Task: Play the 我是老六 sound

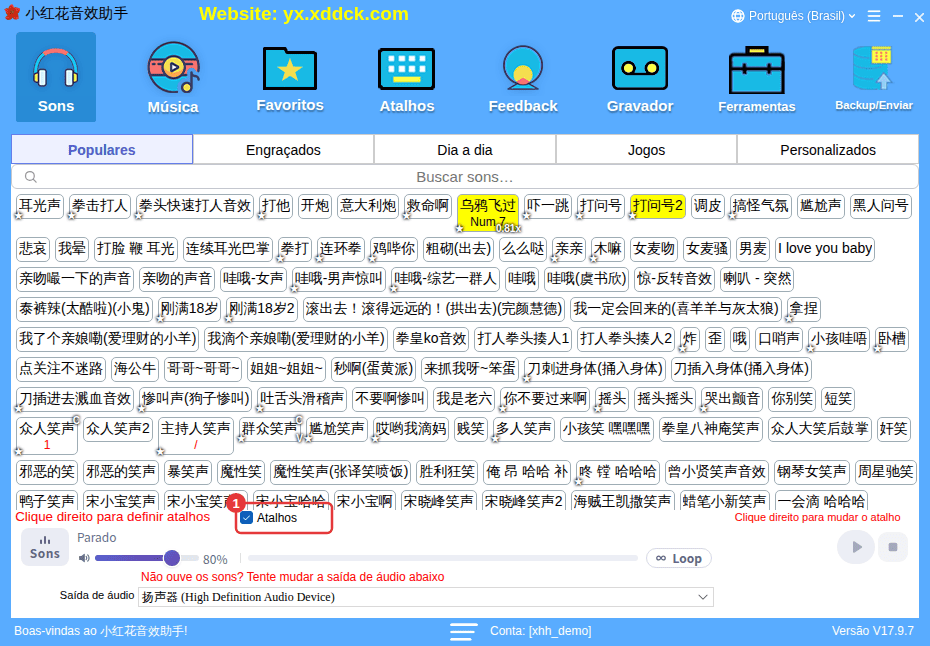Action: (x=464, y=399)
